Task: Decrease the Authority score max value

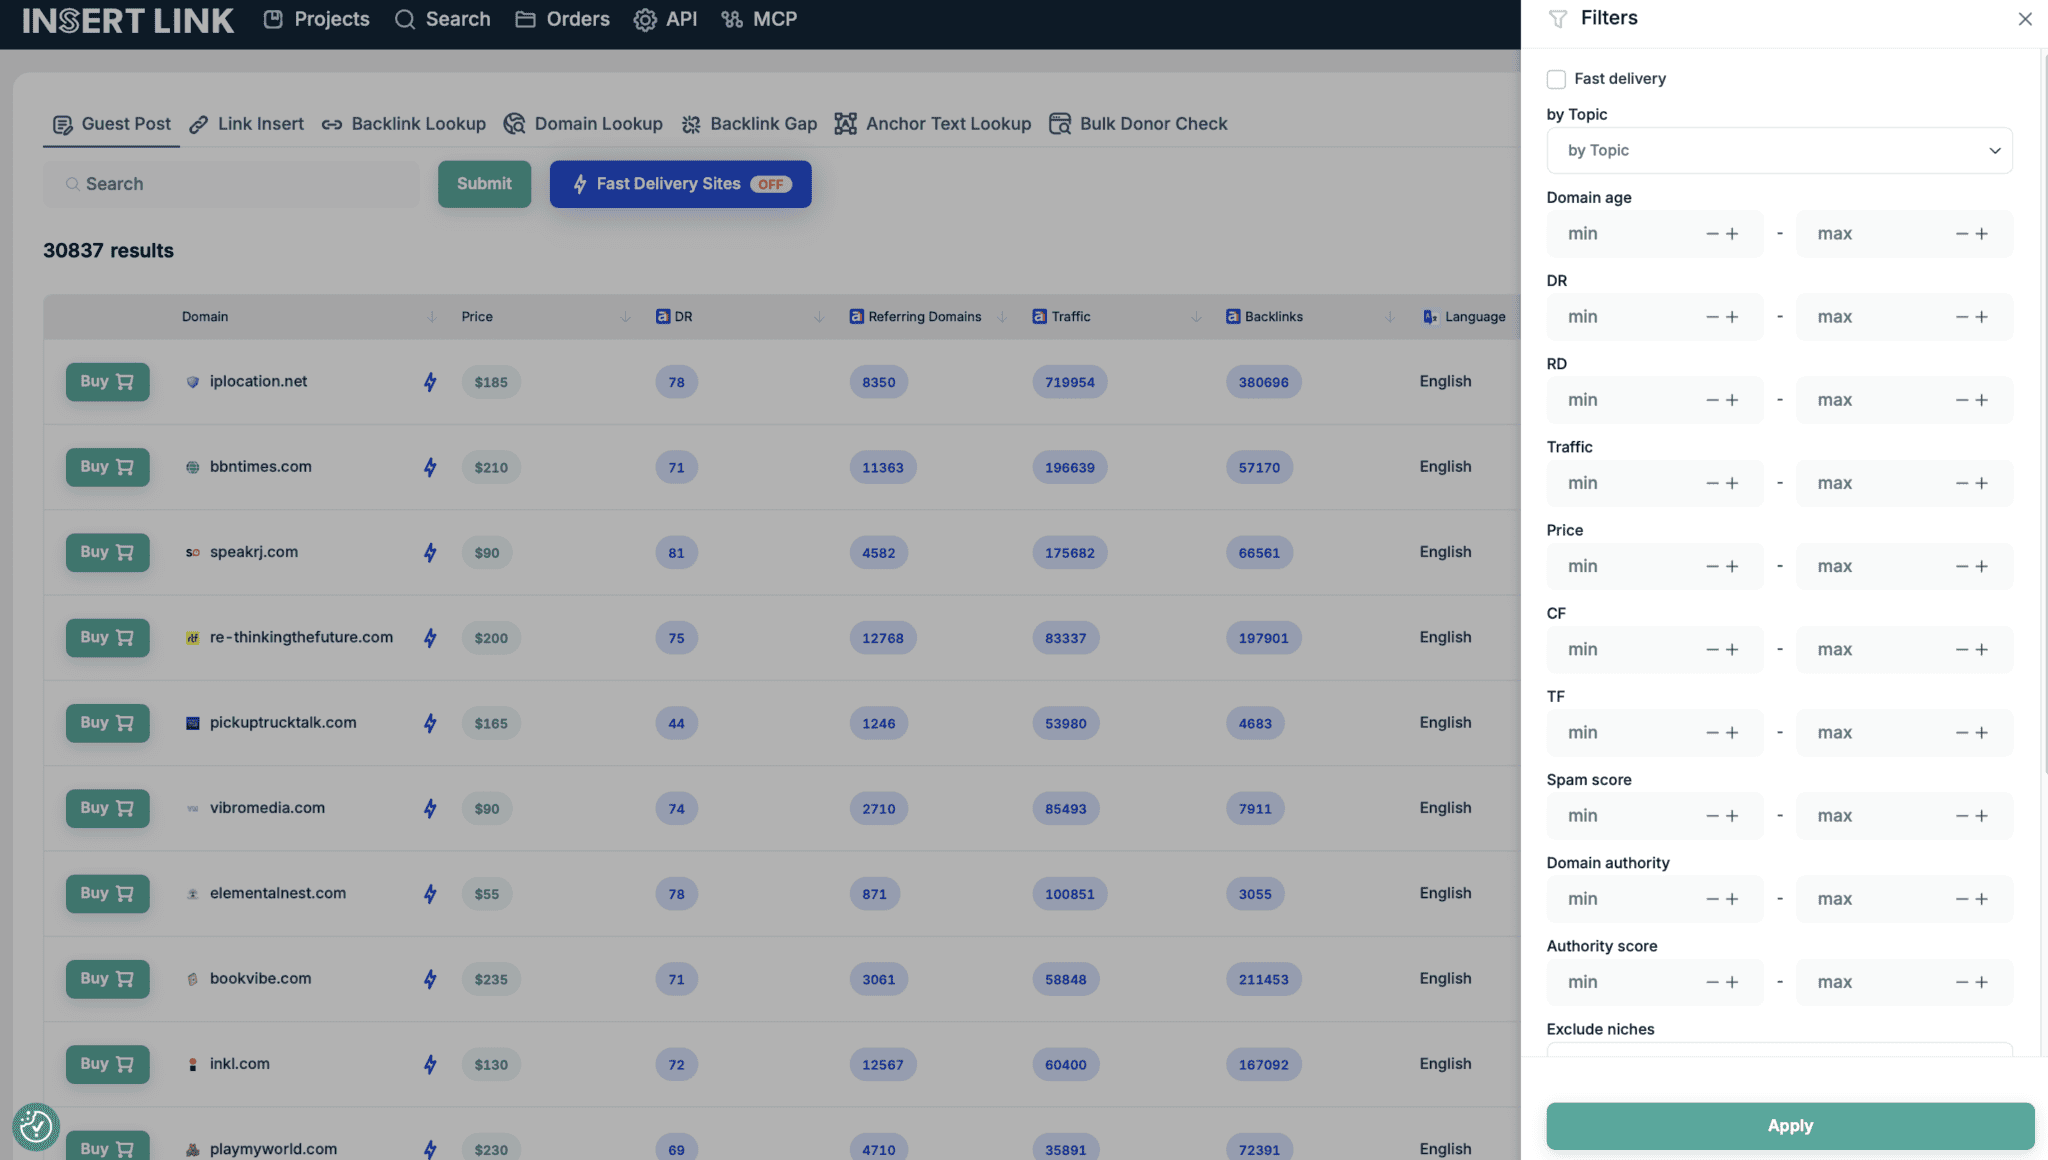Action: pos(1961,982)
